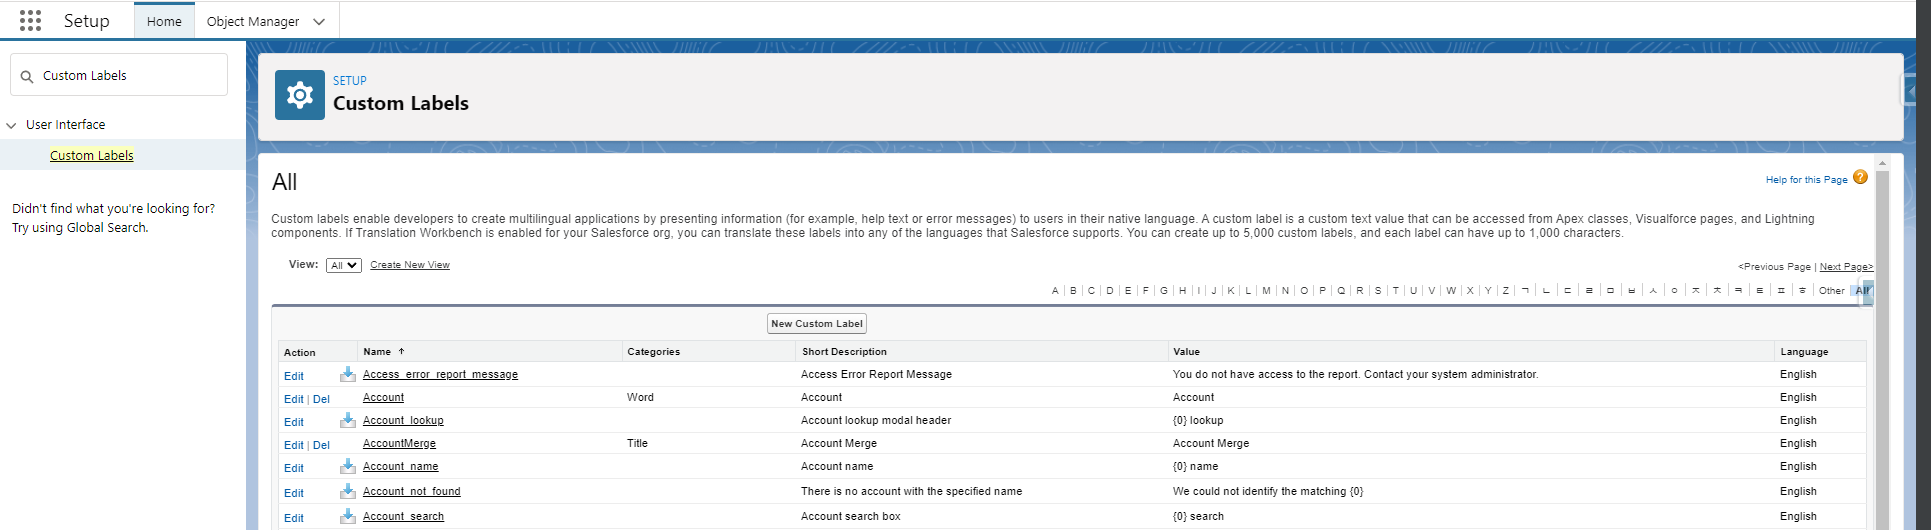Open the Account label name link
Screen dimensions: 1931x530
click(383, 397)
